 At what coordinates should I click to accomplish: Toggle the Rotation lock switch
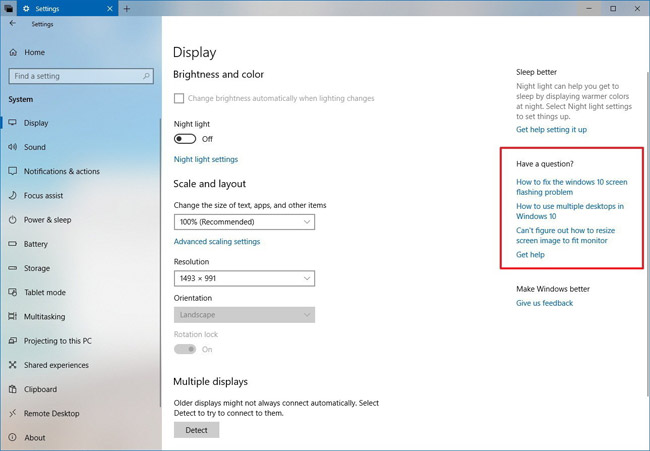tap(185, 349)
